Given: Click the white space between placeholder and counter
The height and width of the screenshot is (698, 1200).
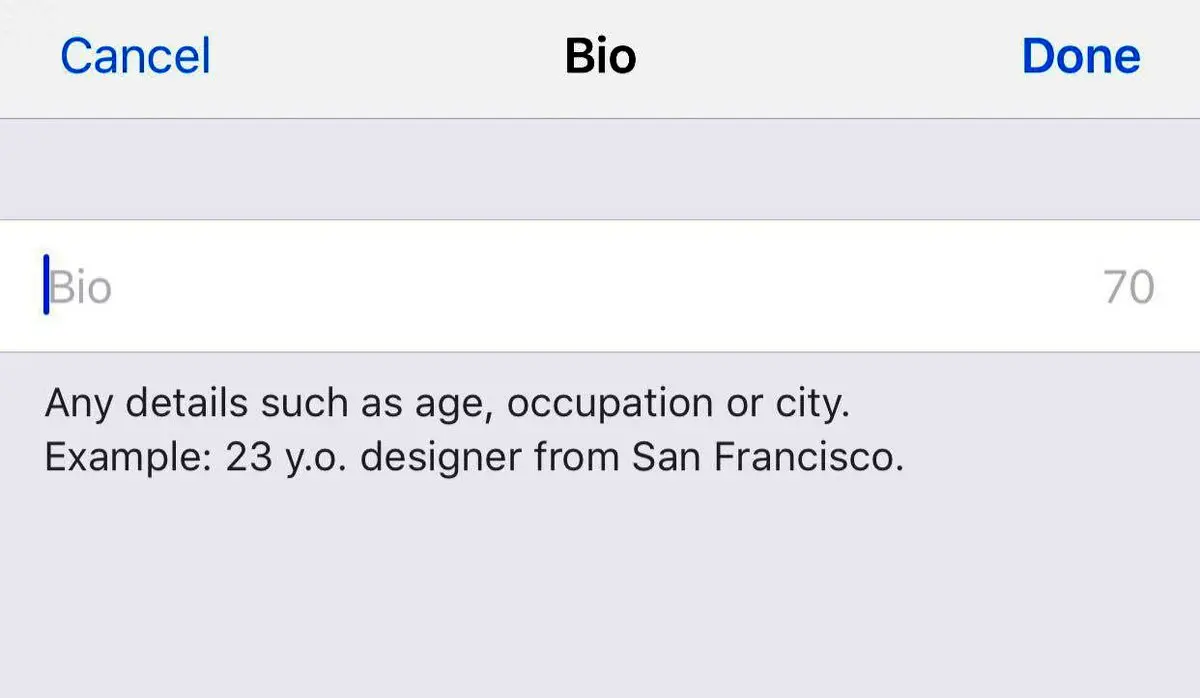Looking at the screenshot, I should 600,288.
